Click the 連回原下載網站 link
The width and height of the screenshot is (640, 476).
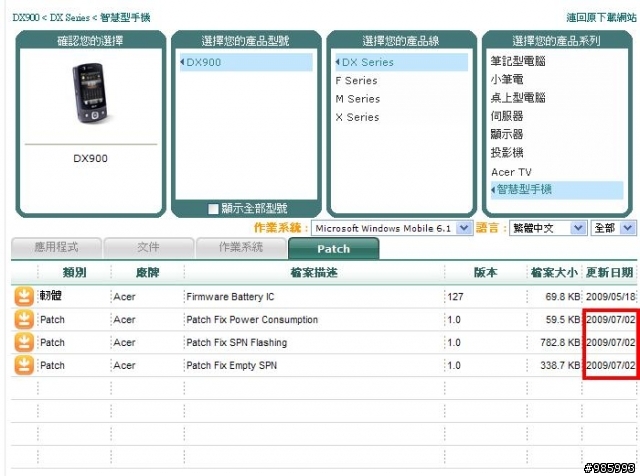pyautogui.click(x=601, y=18)
